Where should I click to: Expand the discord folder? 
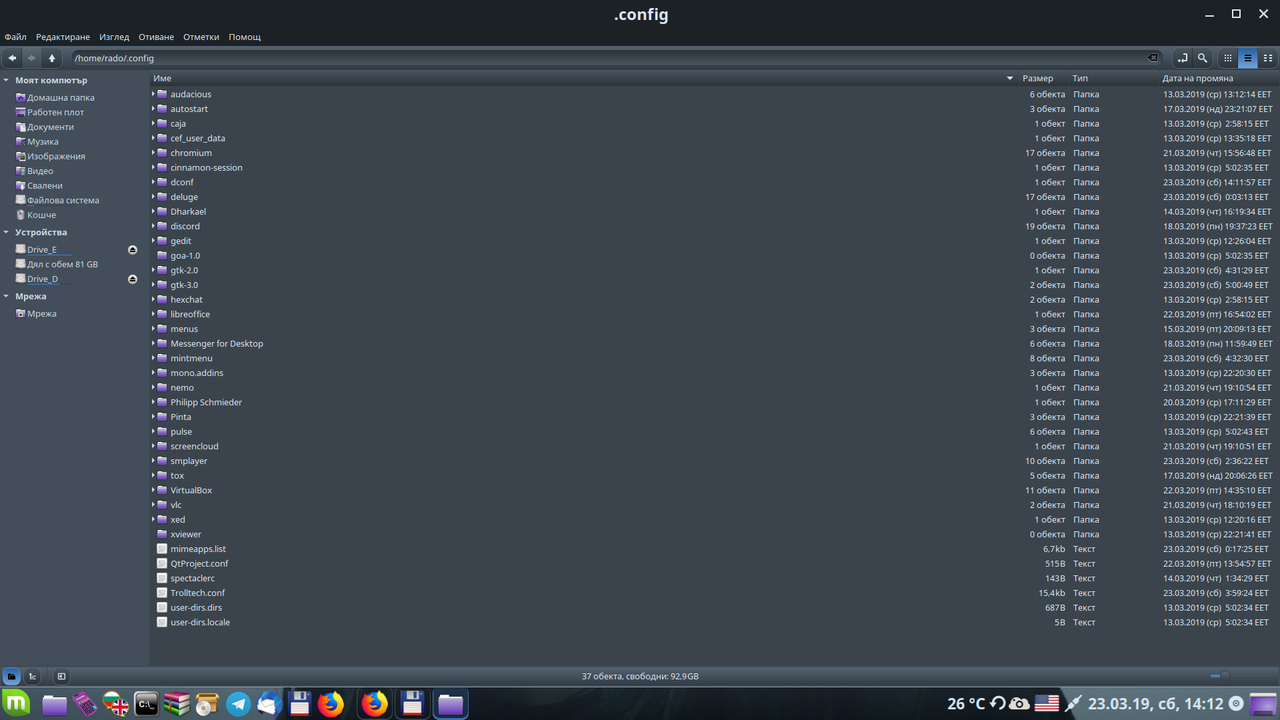point(154,226)
